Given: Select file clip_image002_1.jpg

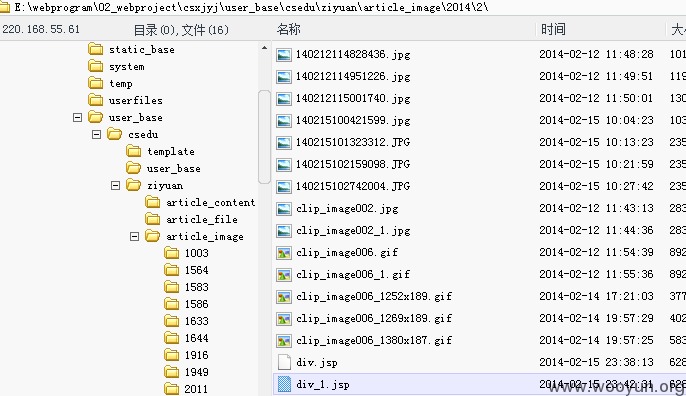Looking at the screenshot, I should click(x=353, y=231).
